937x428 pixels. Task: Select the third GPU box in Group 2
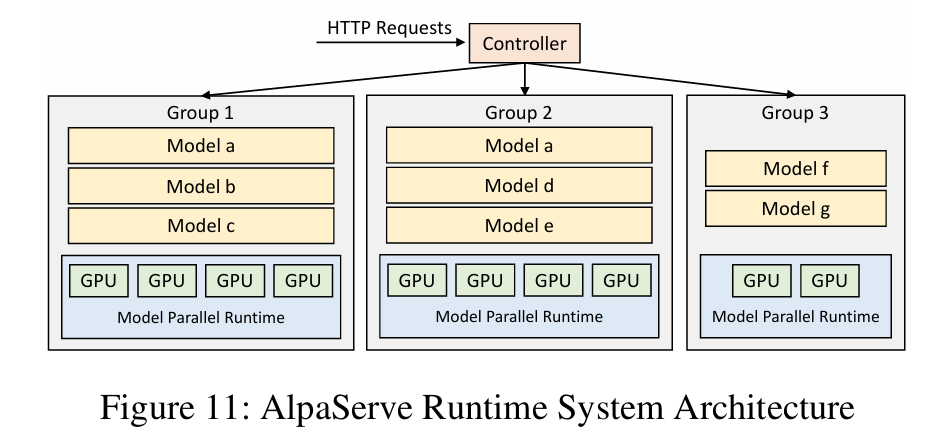point(553,280)
